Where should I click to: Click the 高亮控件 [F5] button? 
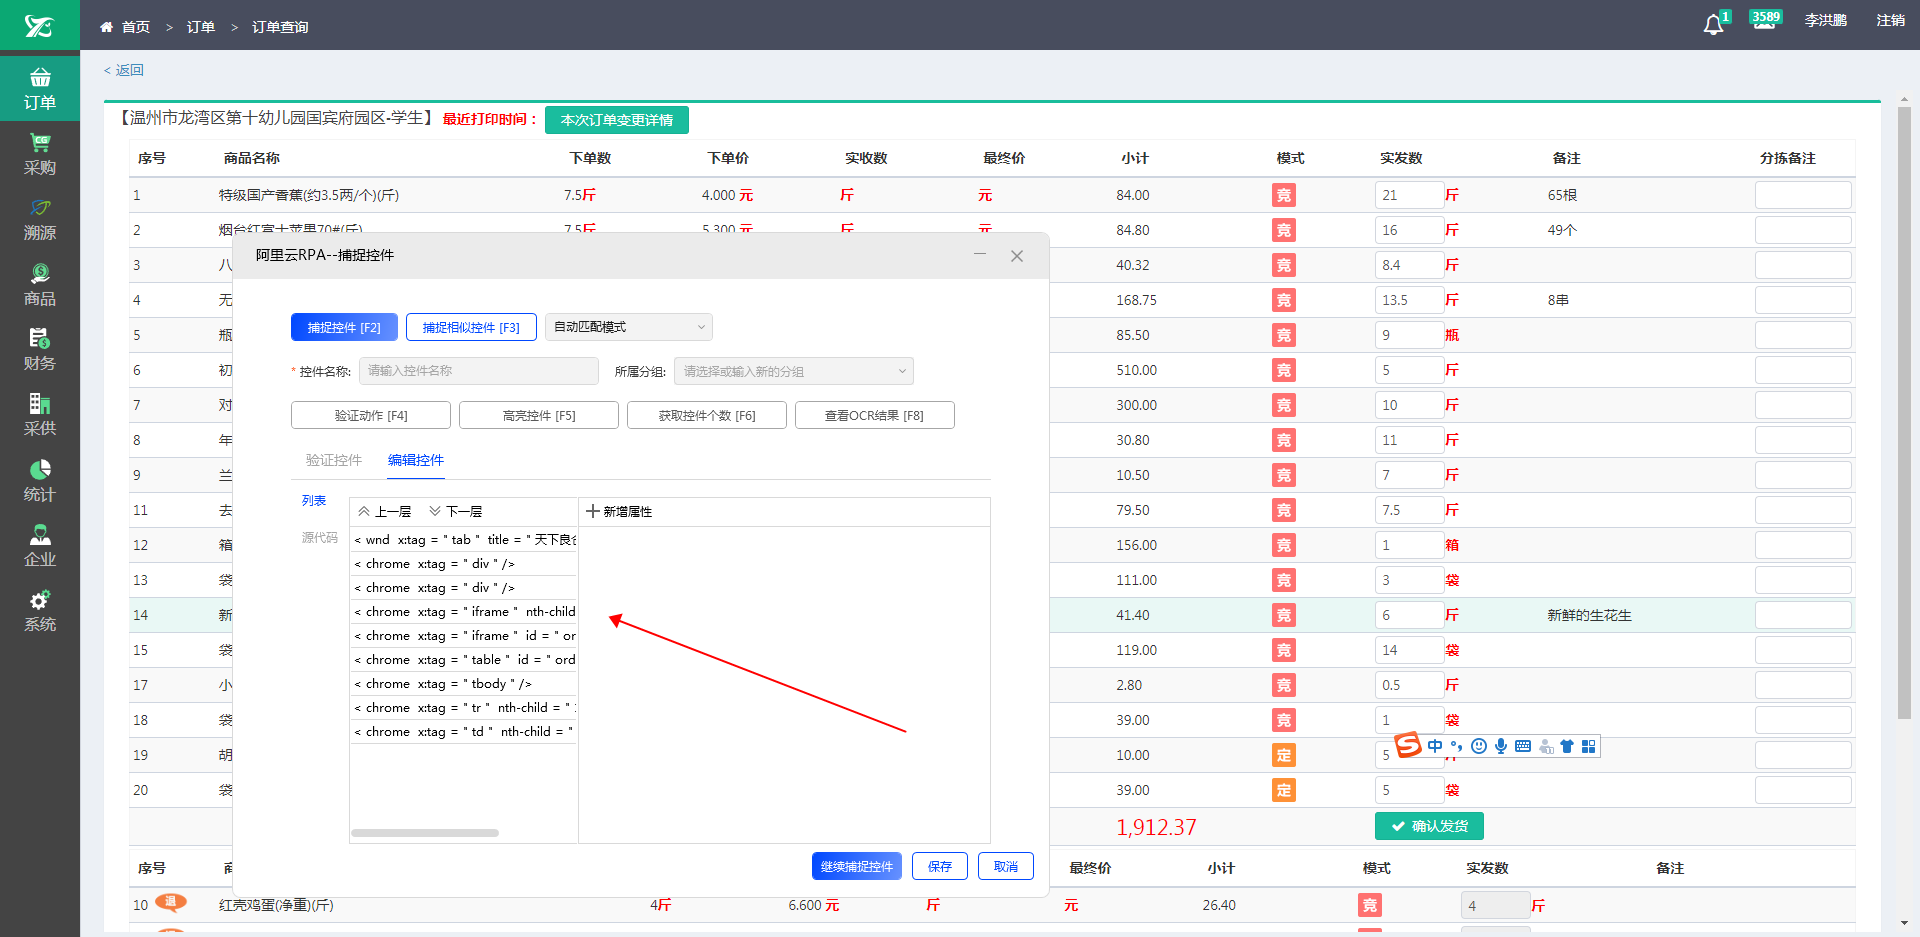click(x=539, y=415)
